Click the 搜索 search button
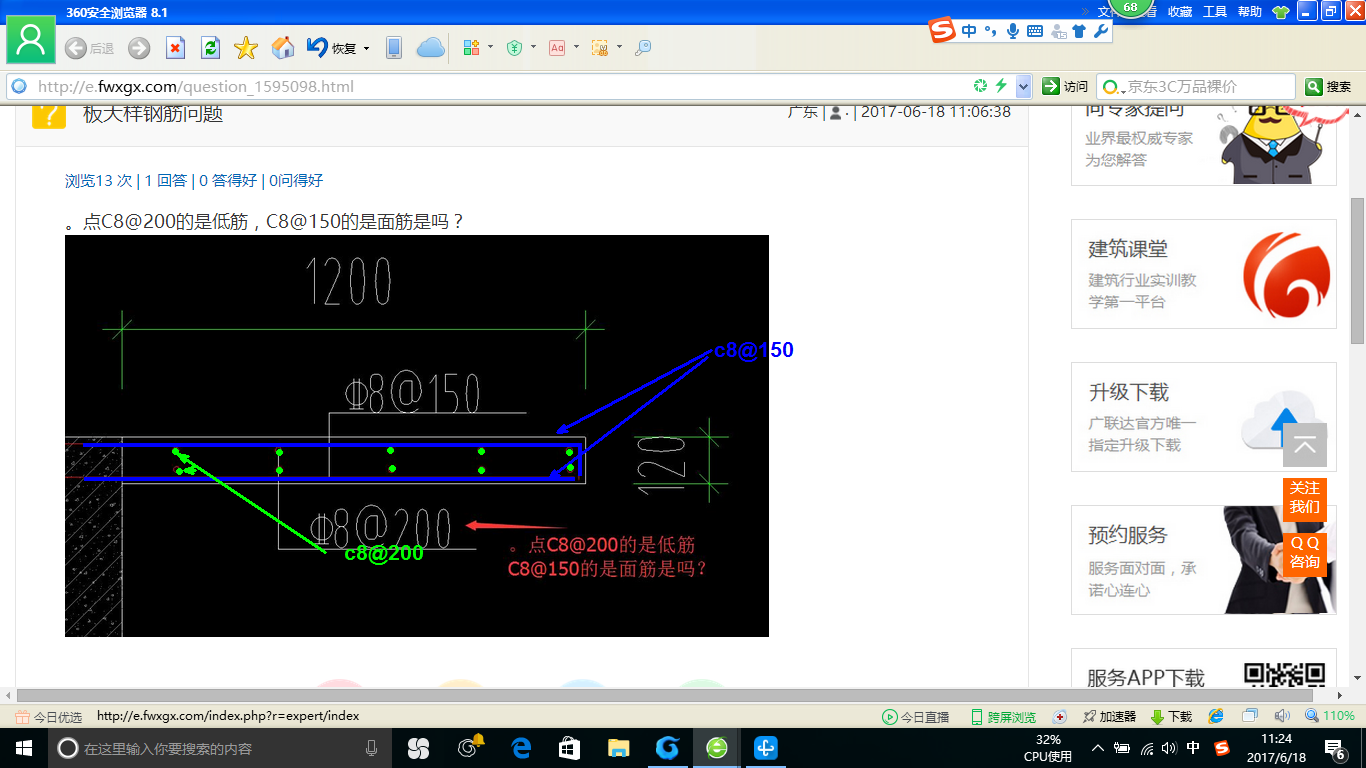1366x768 pixels. (x=1329, y=87)
